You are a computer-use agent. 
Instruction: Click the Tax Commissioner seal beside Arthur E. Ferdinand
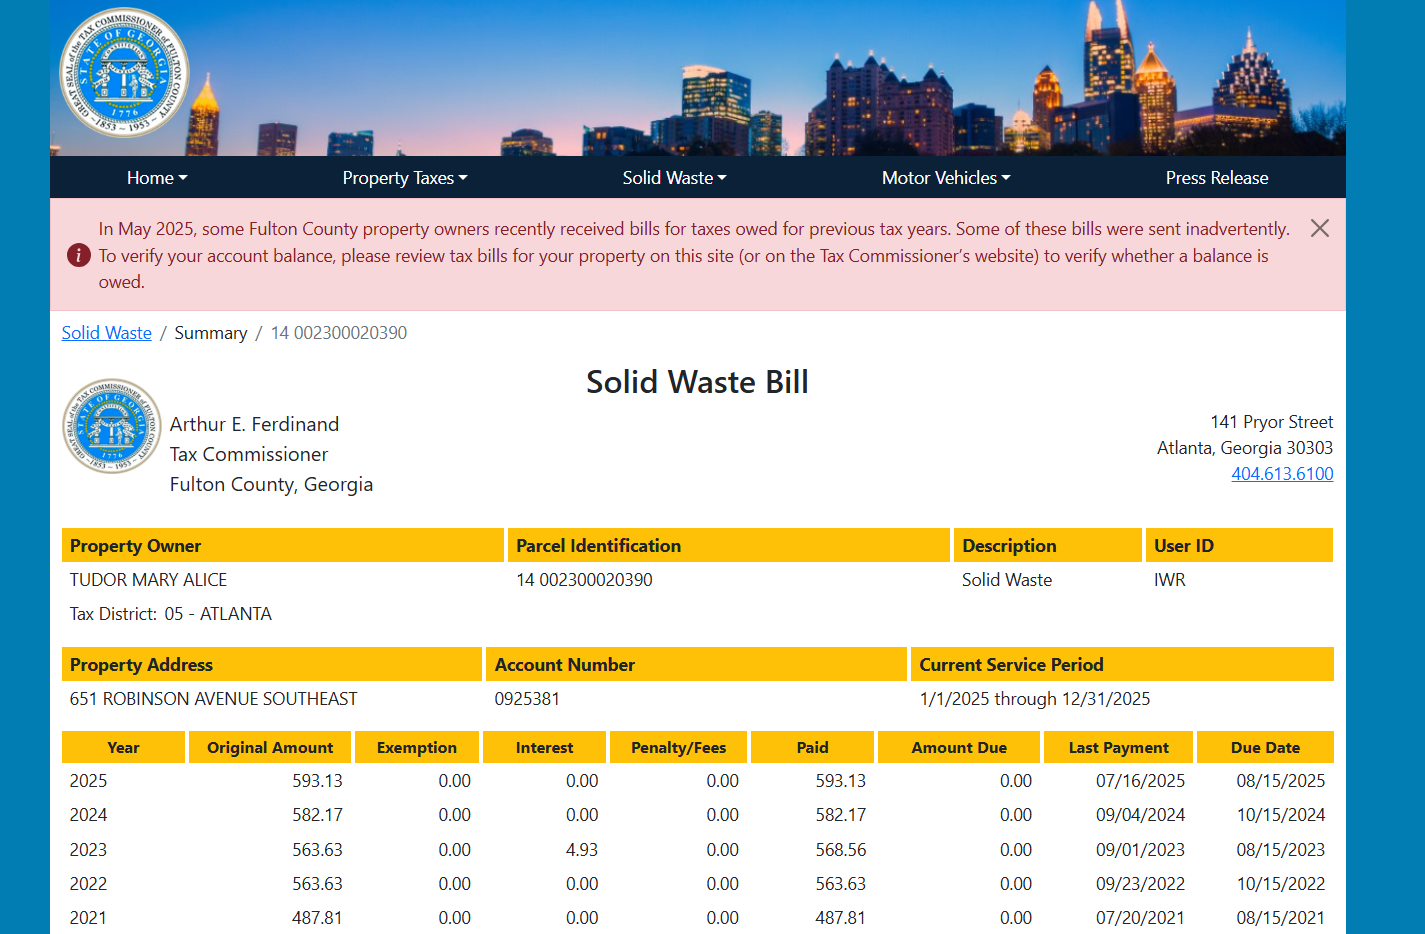click(x=112, y=426)
